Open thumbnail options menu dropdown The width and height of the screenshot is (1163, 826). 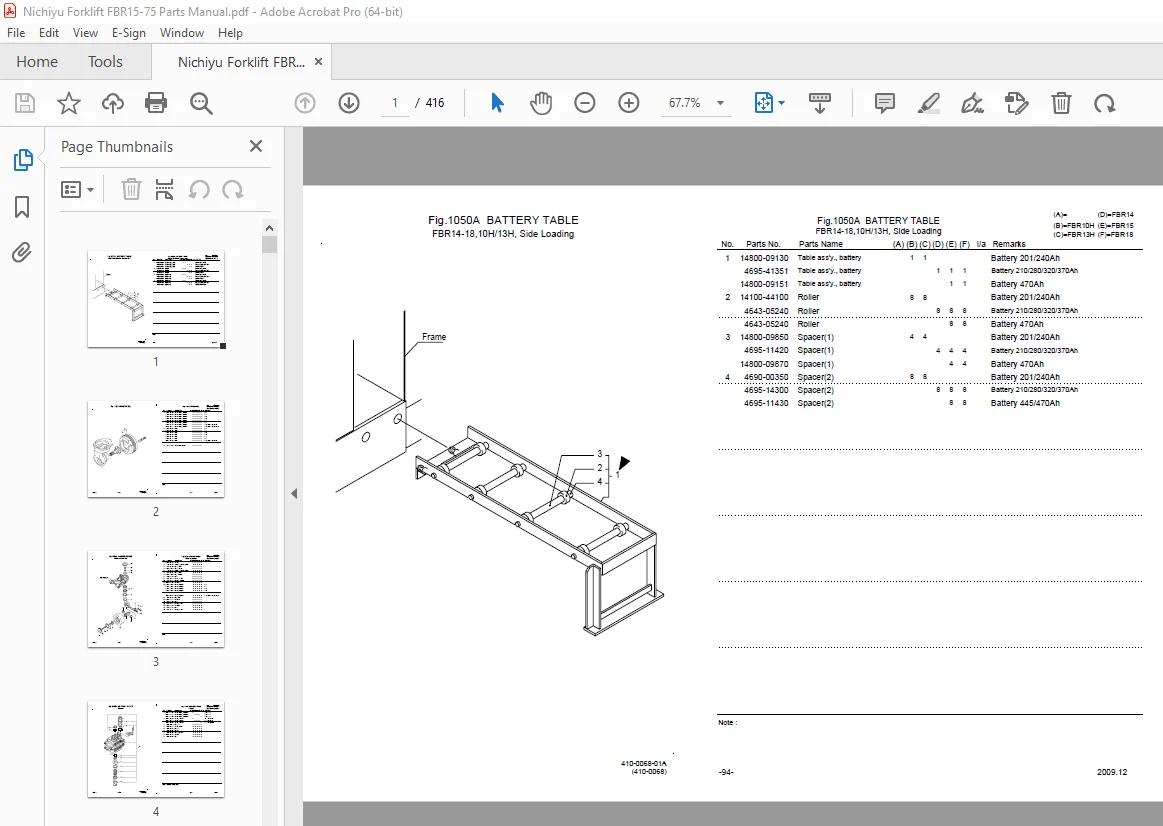77,190
